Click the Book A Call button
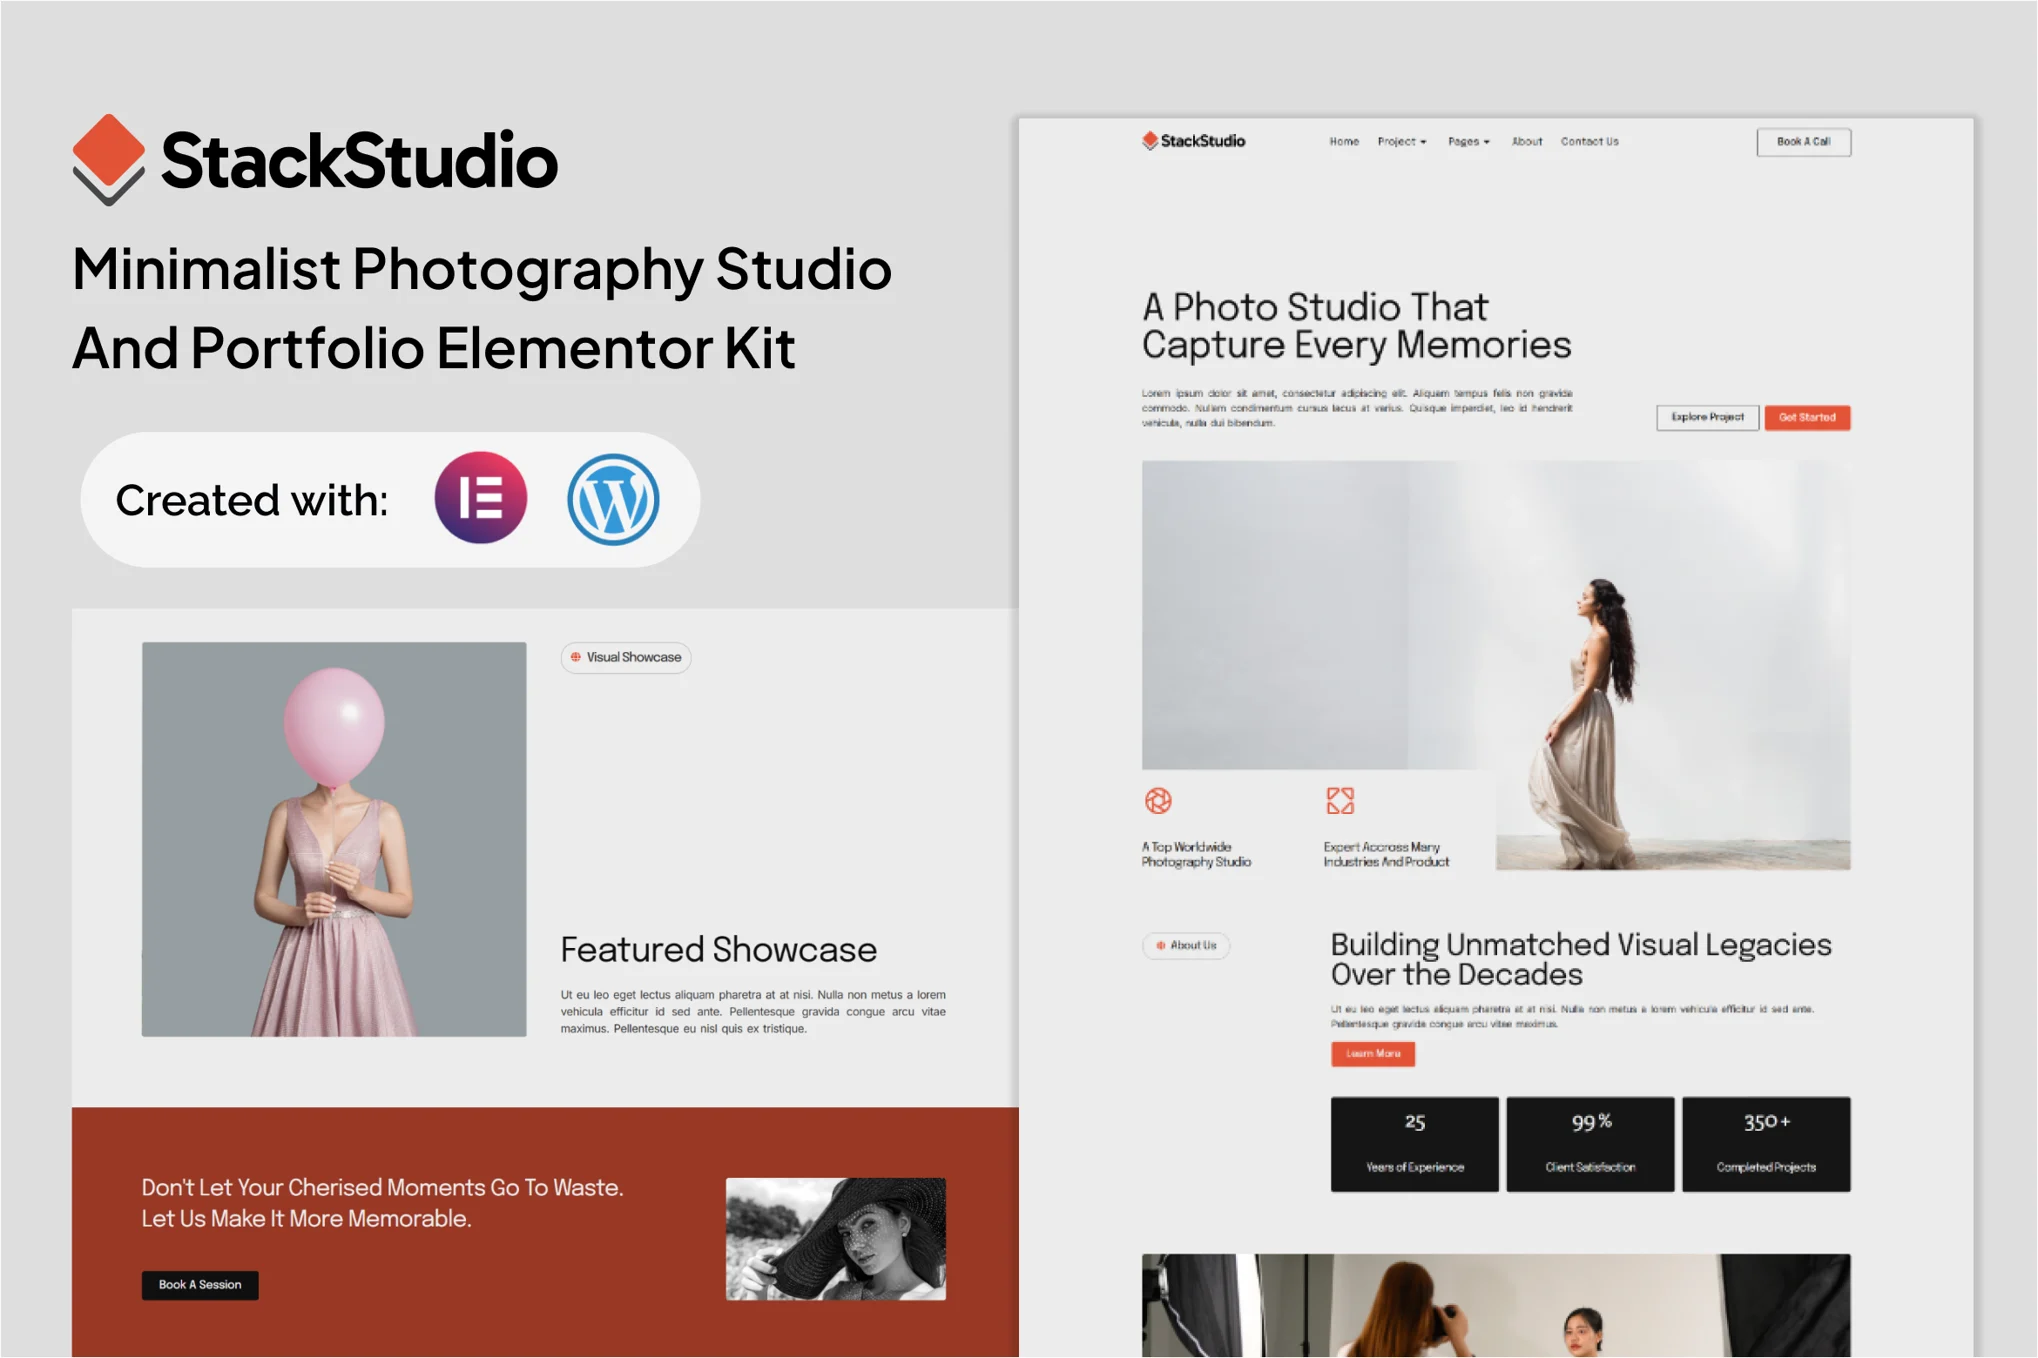This screenshot has height=1358, width=2038. pyautogui.click(x=1804, y=142)
